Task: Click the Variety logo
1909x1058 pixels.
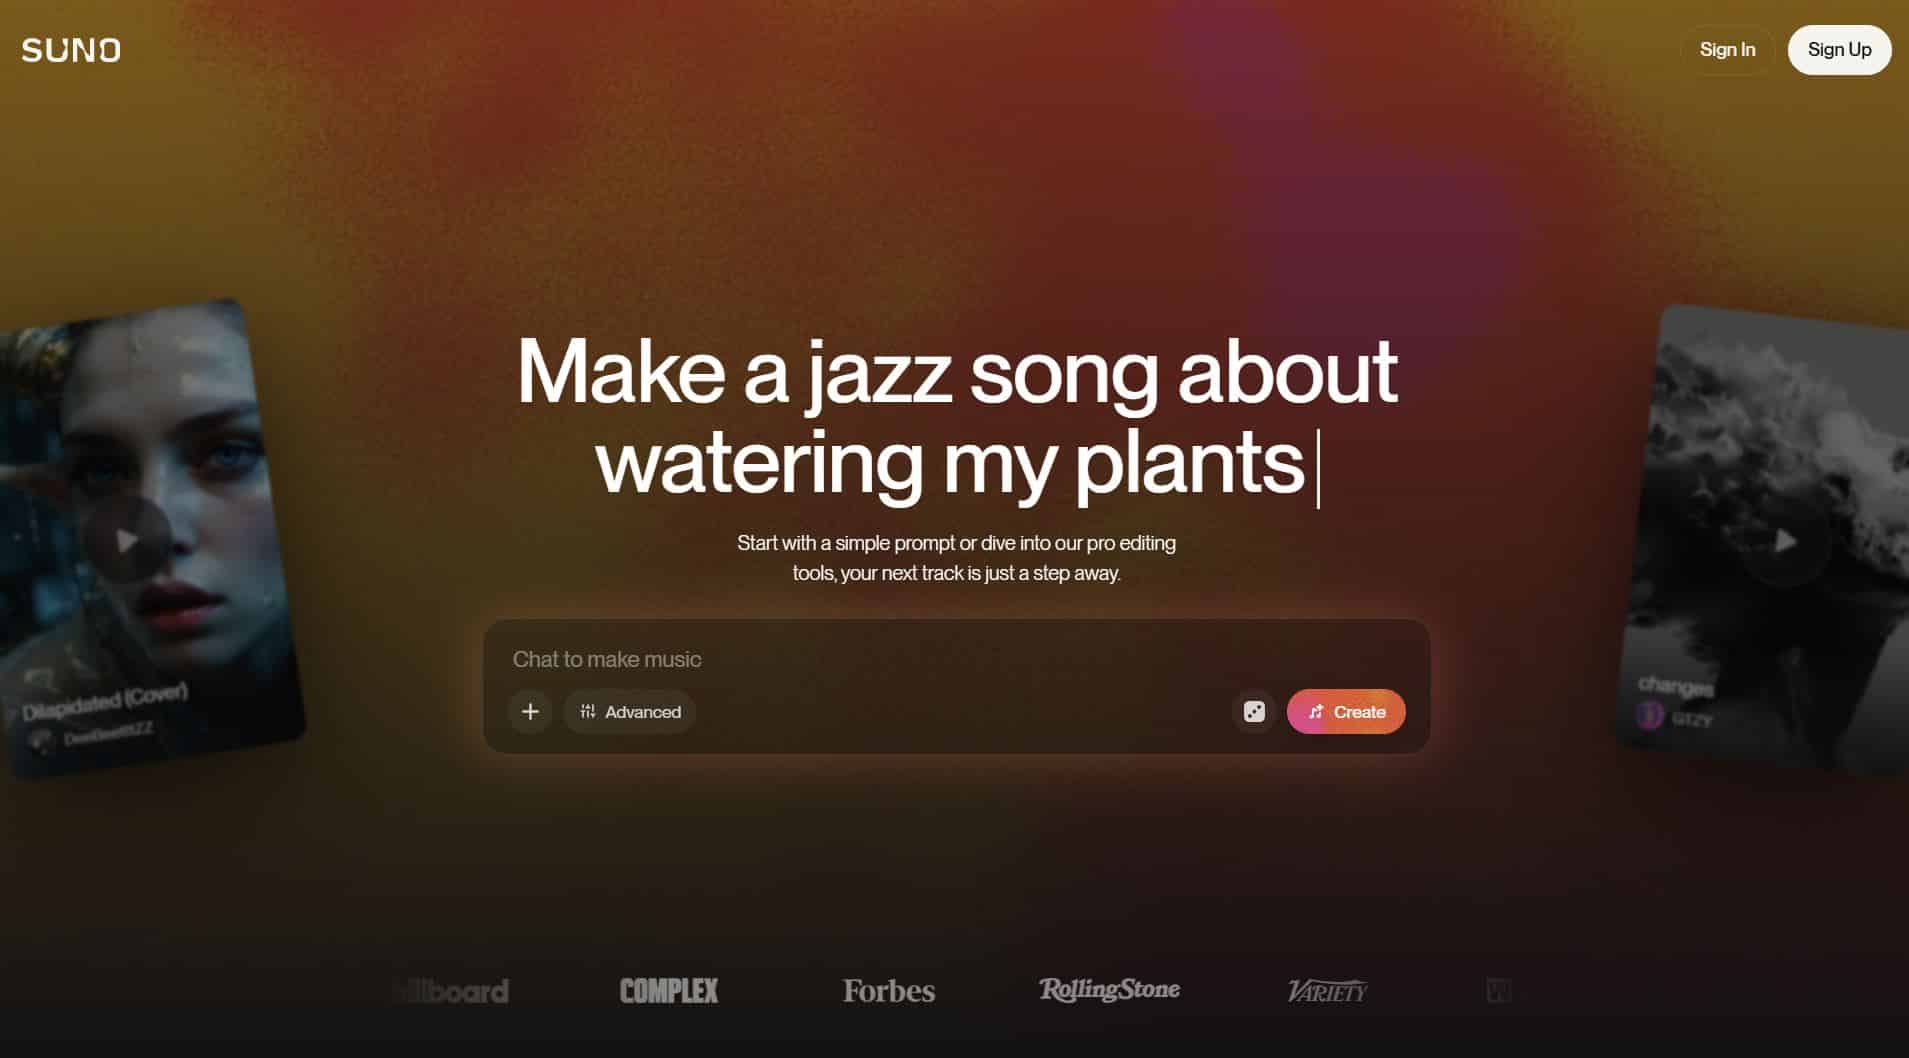Action: coord(1327,991)
